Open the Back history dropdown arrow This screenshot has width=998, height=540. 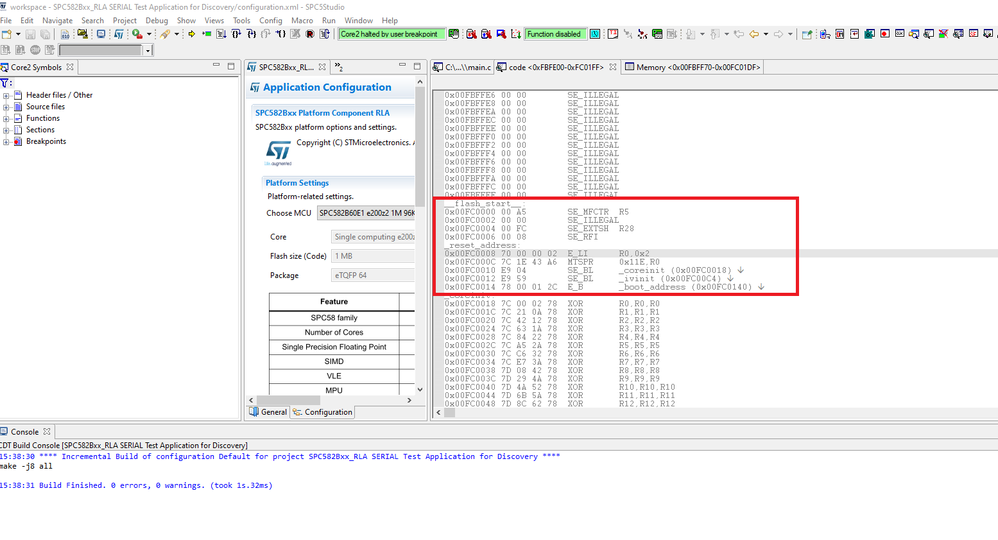pos(766,34)
